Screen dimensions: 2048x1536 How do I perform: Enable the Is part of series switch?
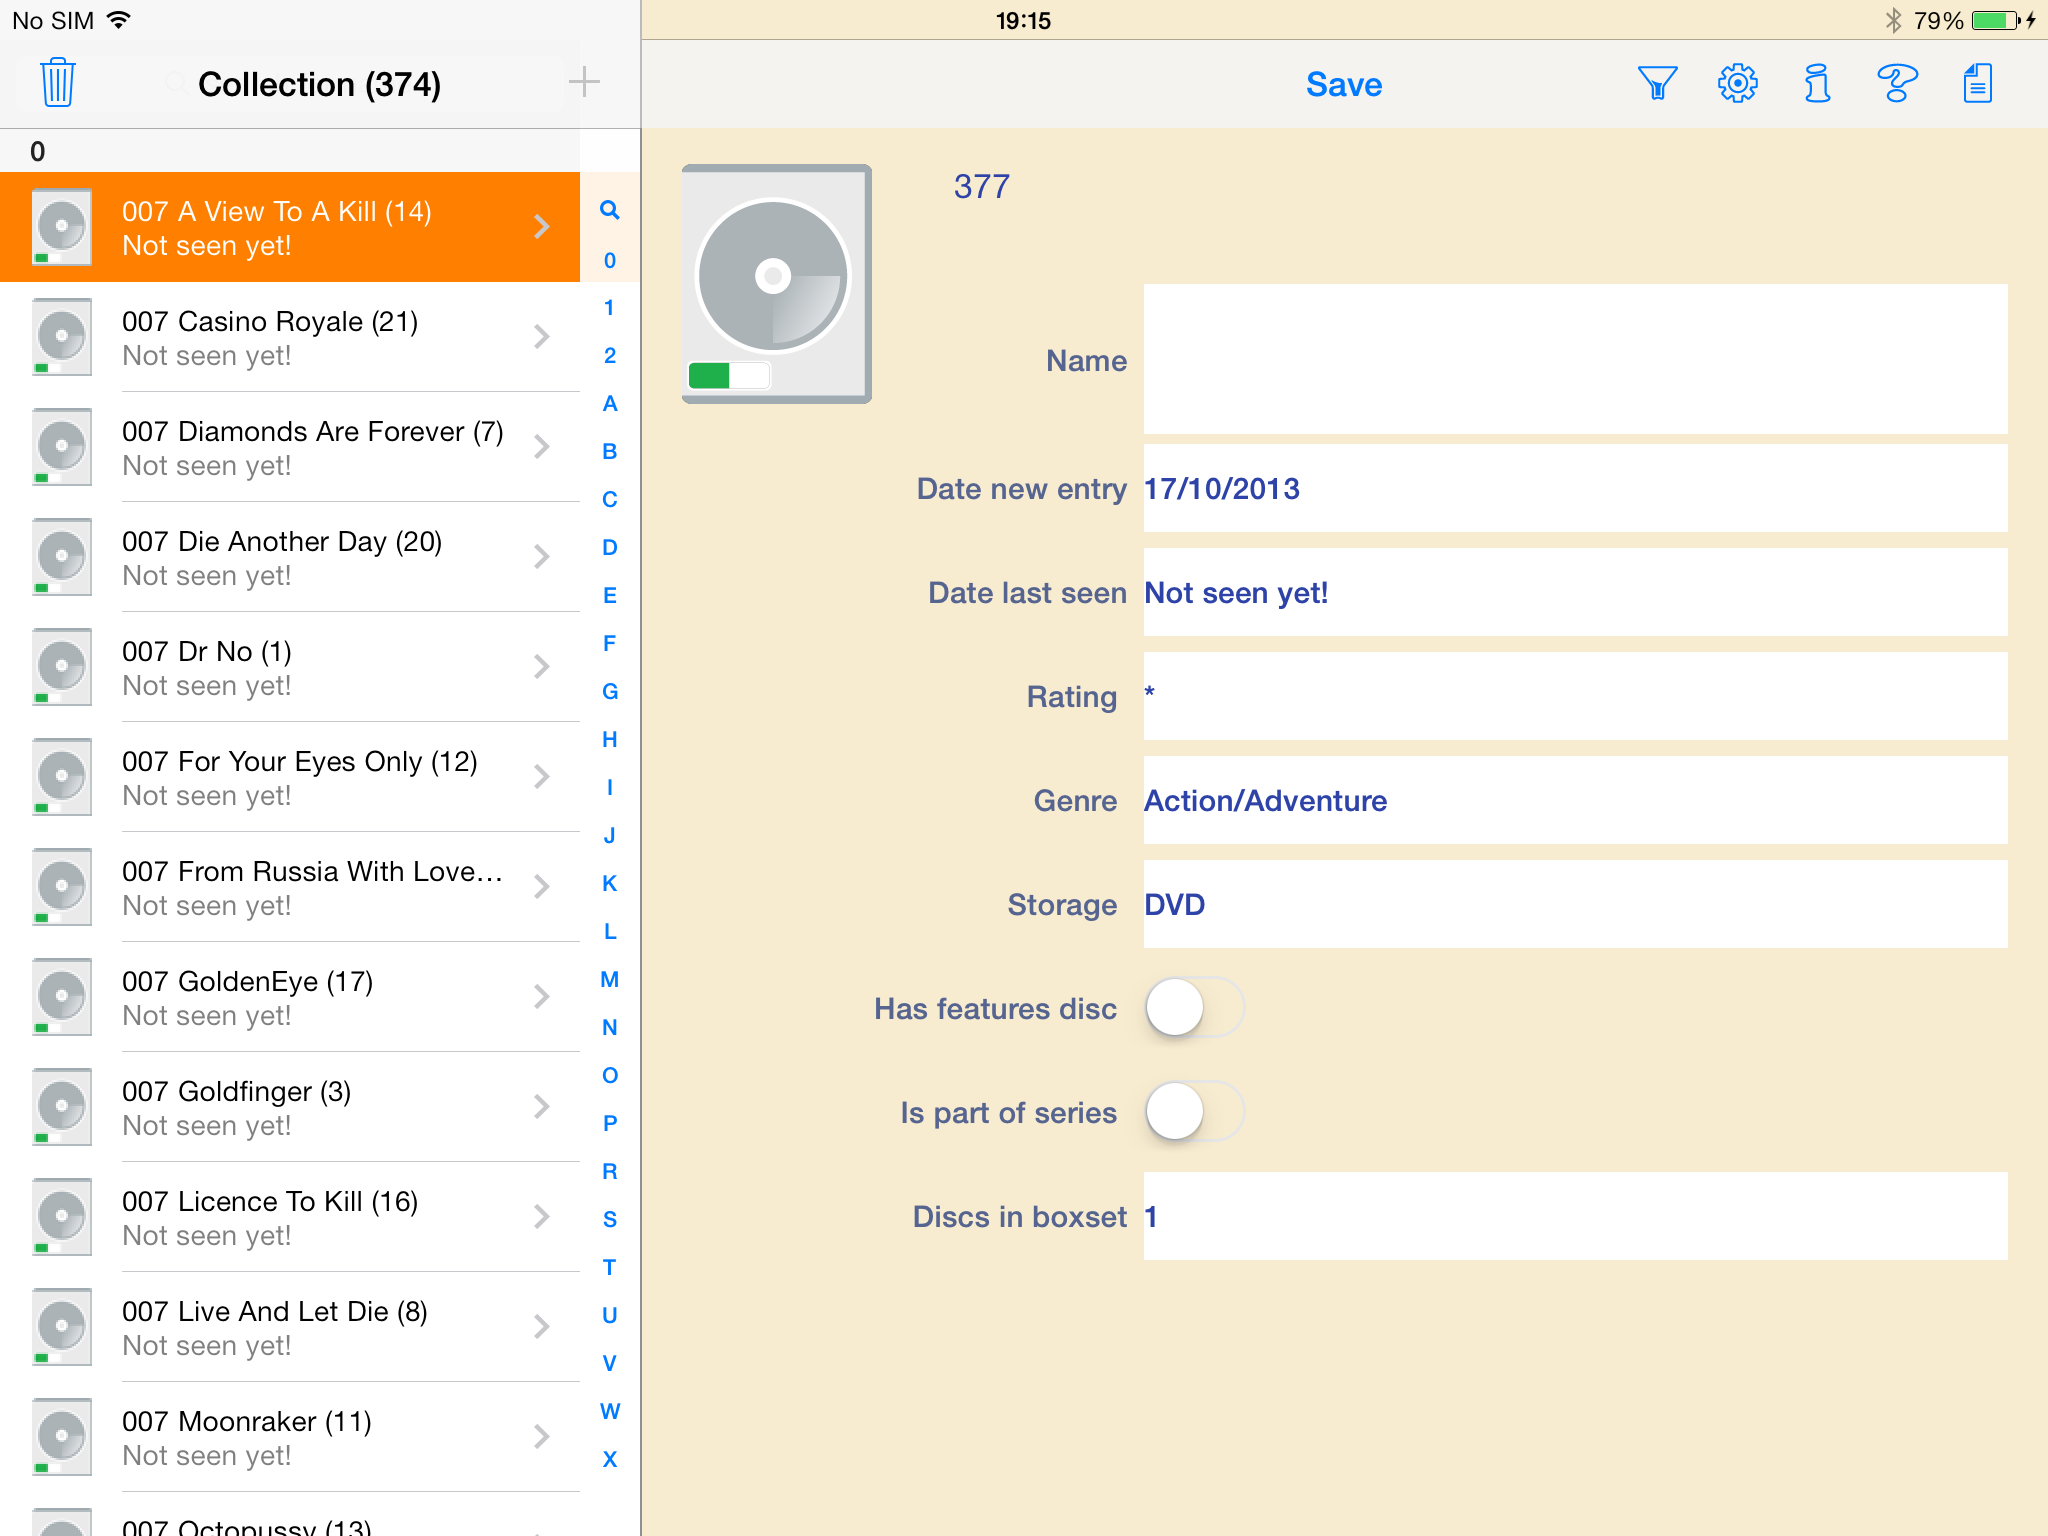(1193, 1112)
